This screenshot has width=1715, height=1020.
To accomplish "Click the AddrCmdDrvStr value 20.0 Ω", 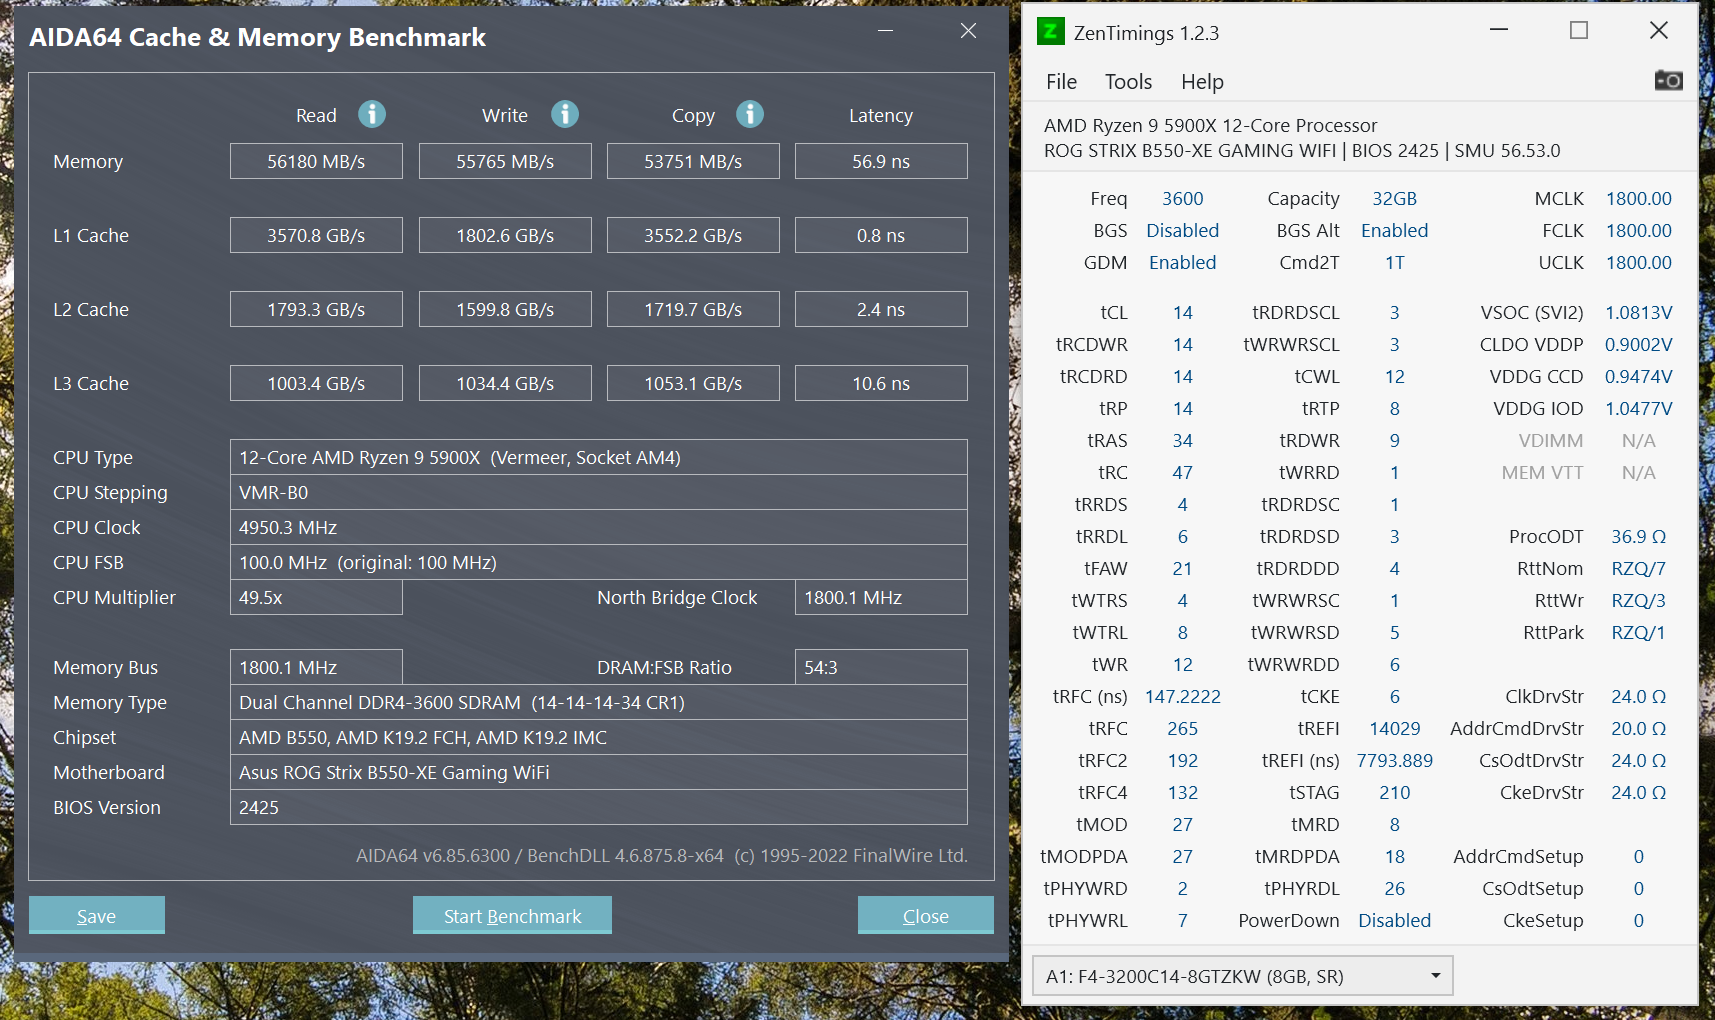I will coord(1638,729).
